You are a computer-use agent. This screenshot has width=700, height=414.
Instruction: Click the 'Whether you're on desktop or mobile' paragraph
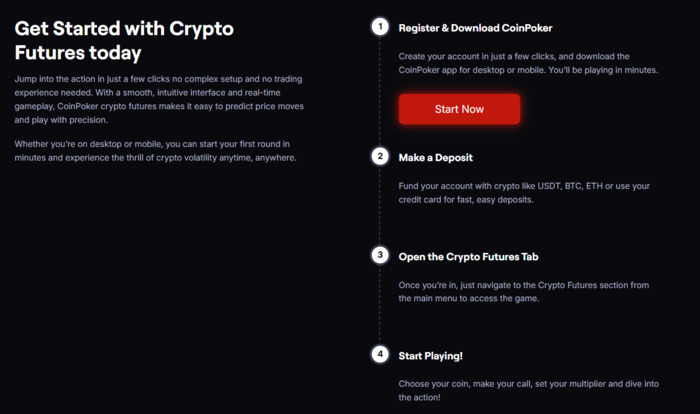coord(155,151)
